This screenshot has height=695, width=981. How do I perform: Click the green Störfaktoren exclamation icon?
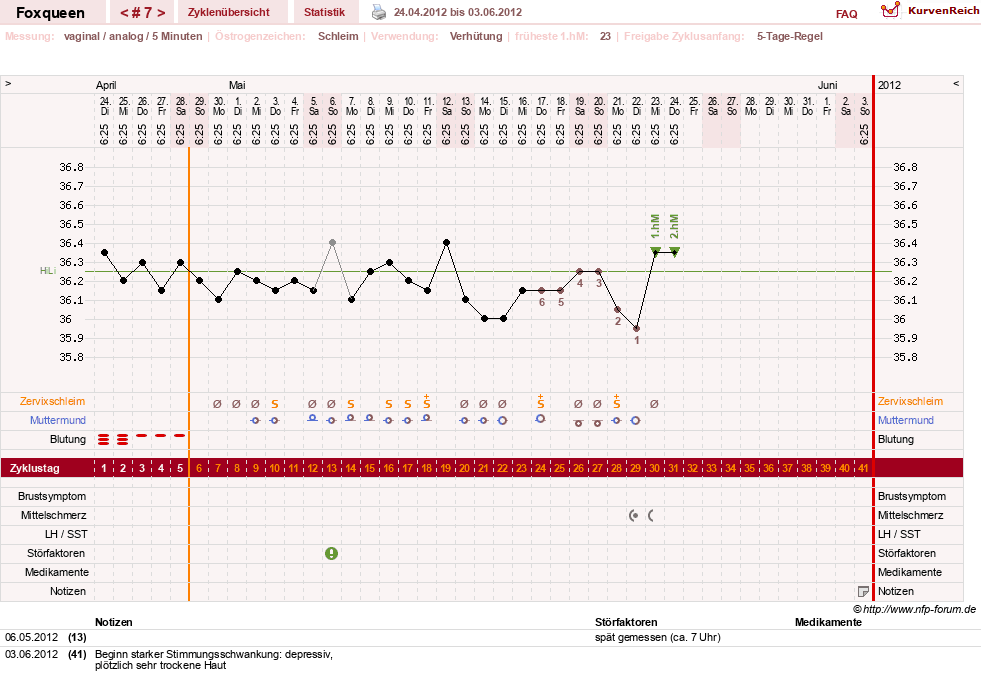pyautogui.click(x=332, y=553)
